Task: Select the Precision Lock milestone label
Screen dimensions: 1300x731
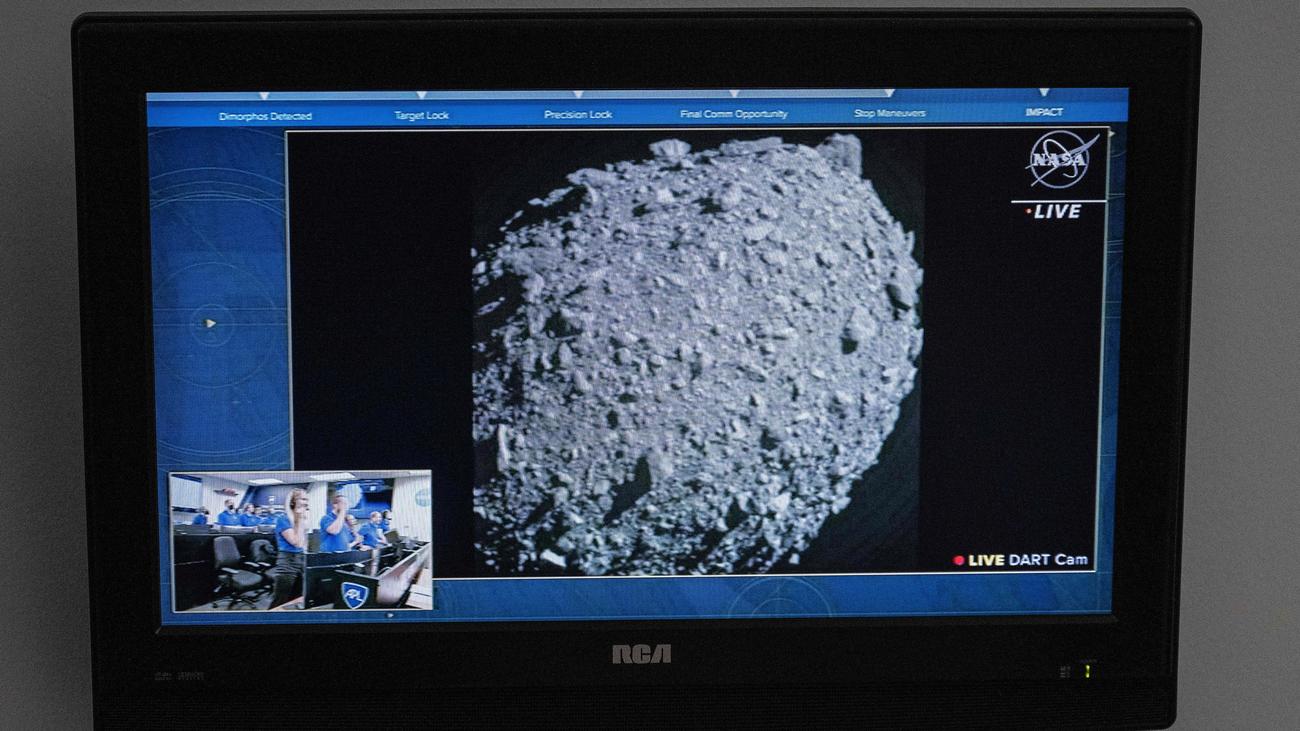Action: (577, 115)
